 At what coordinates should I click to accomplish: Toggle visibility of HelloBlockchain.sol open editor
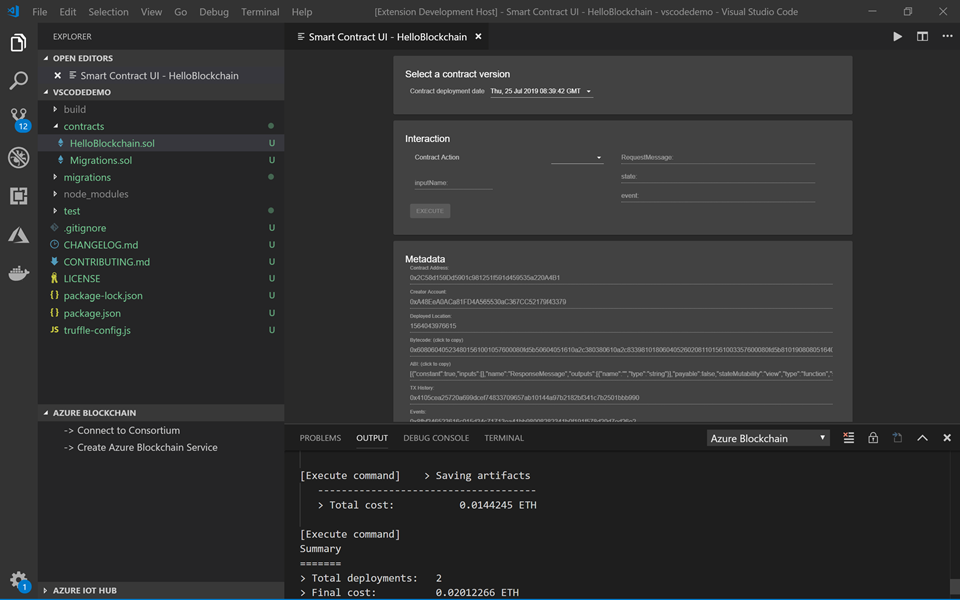[x=59, y=74]
